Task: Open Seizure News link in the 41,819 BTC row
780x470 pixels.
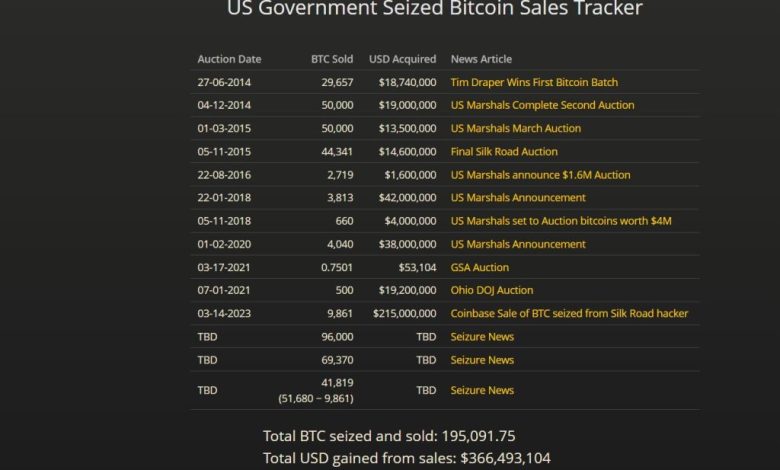Action: pos(482,390)
